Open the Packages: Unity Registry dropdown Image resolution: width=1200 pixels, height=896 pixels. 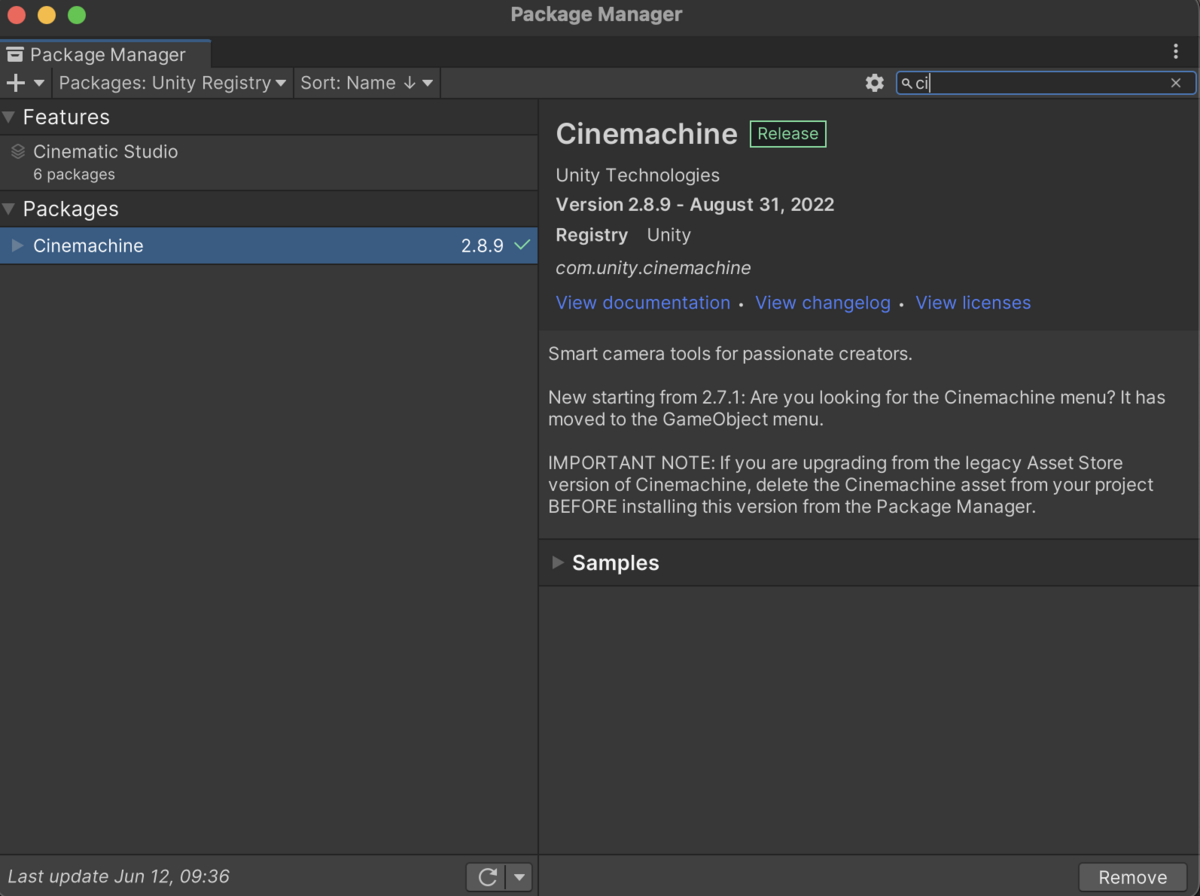point(172,83)
